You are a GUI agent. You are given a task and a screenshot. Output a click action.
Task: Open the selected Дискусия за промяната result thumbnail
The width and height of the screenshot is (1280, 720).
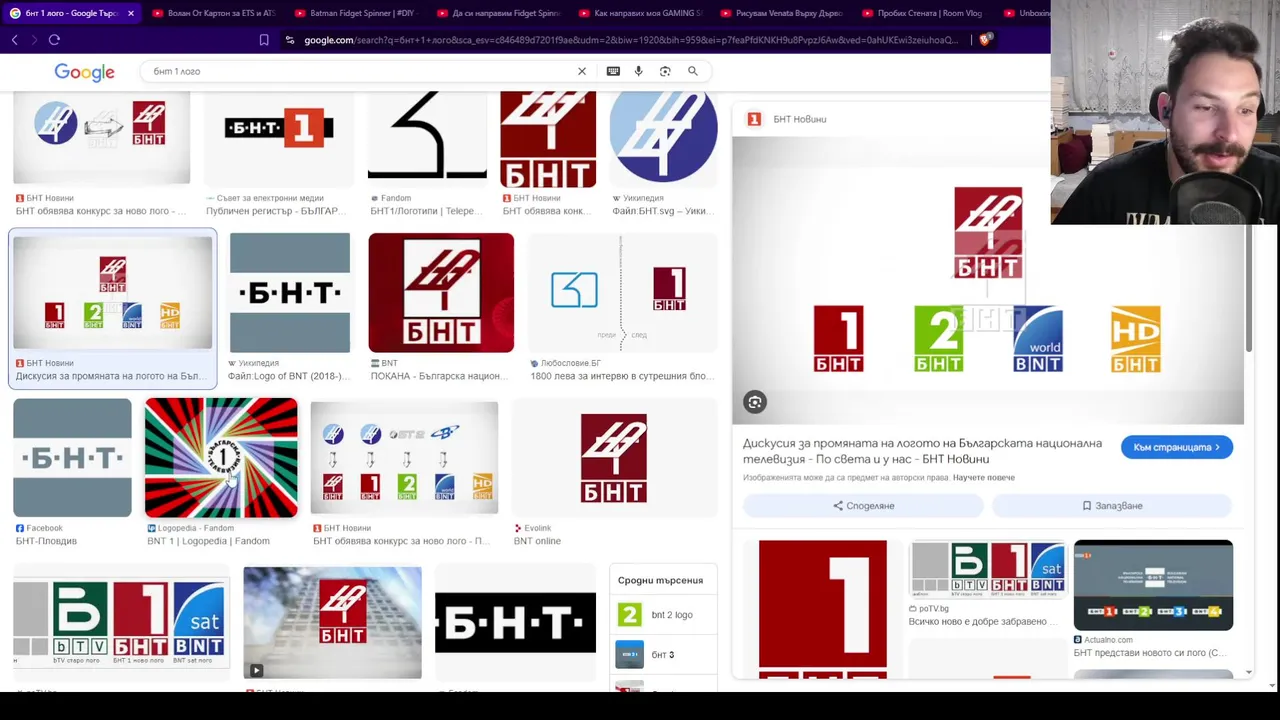[x=113, y=293]
